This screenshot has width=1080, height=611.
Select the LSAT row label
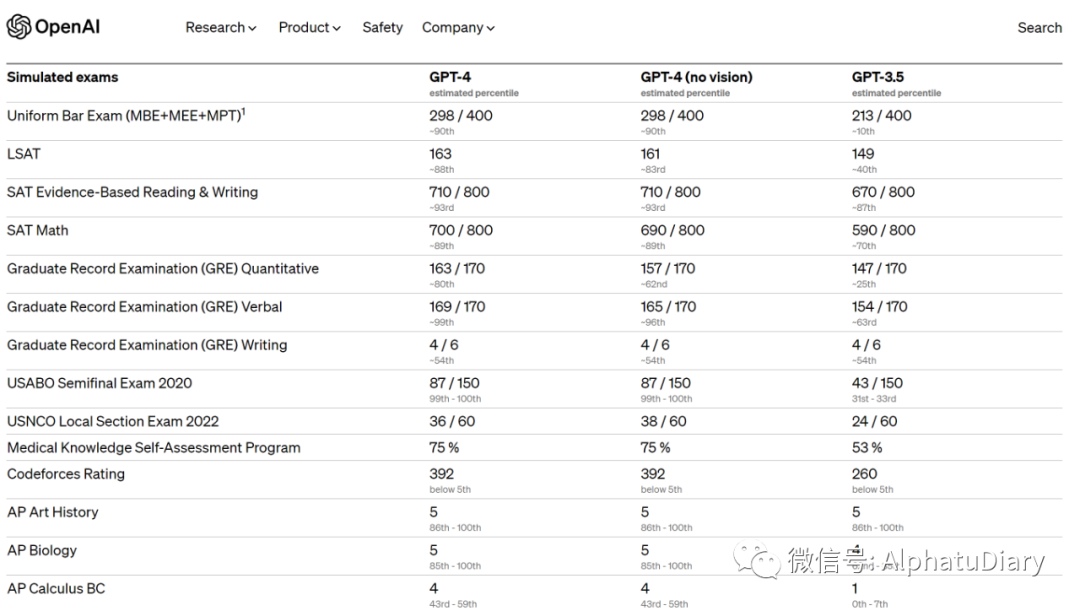[23, 154]
